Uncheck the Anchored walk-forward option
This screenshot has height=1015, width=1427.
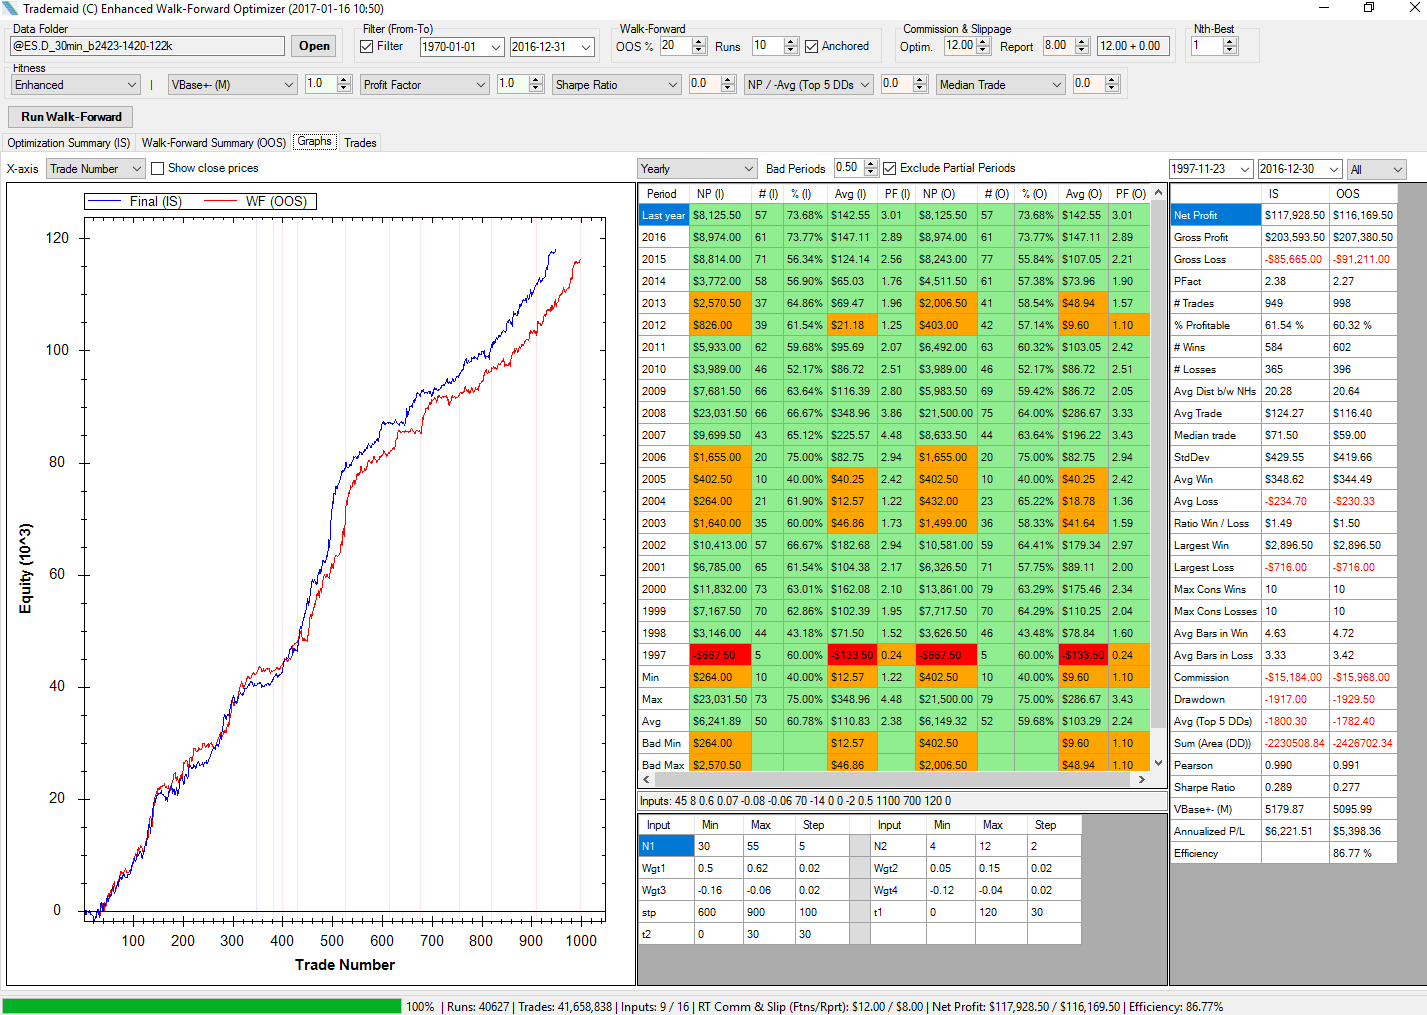point(812,46)
